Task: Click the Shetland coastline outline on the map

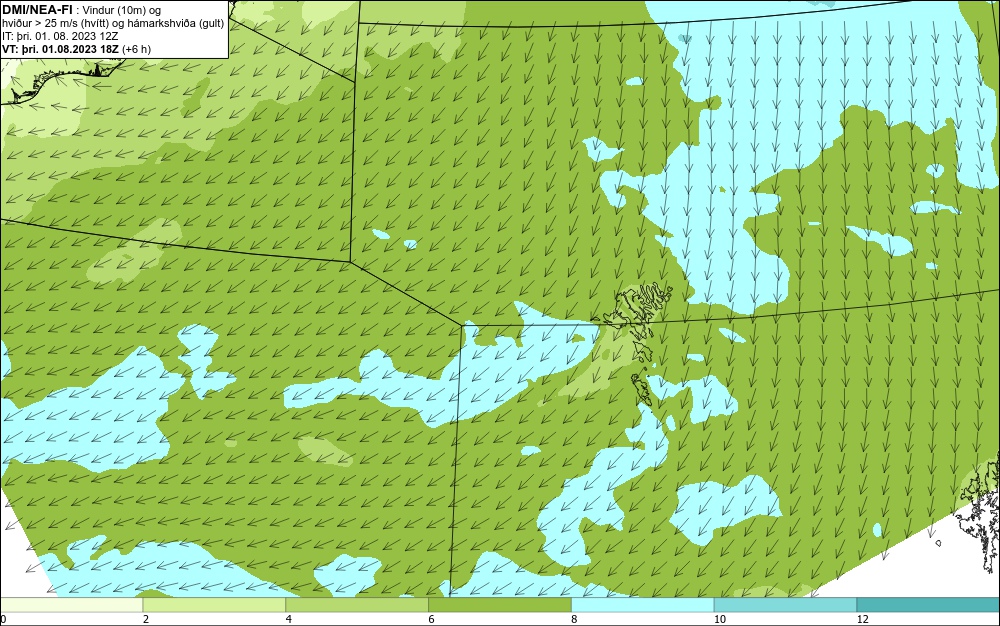Action: pos(979,516)
